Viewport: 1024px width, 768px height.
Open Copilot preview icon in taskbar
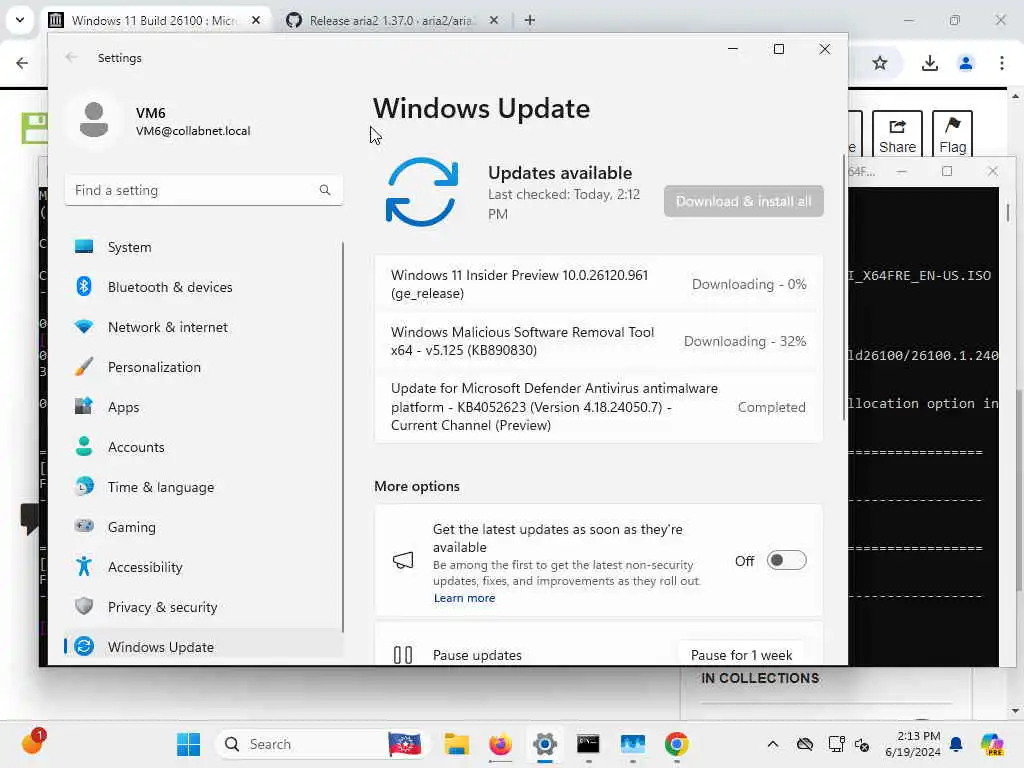point(991,744)
